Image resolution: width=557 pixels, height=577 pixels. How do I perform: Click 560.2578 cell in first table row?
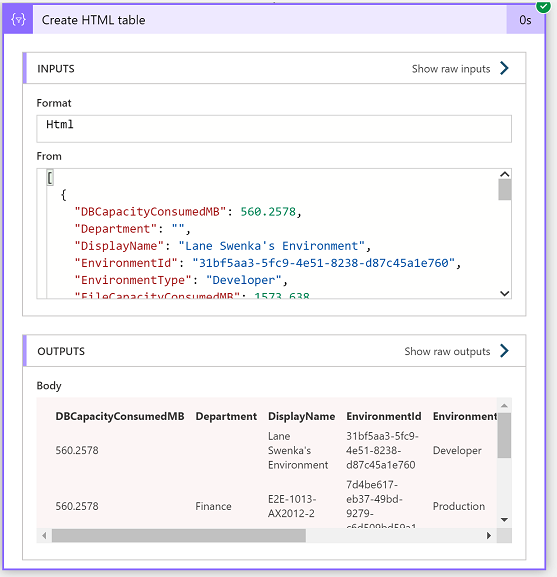(77, 450)
